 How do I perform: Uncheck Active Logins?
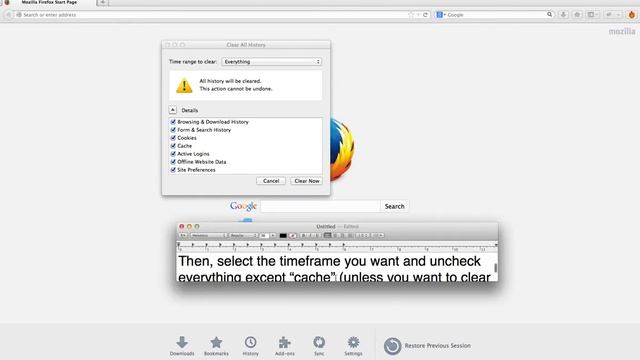coord(173,154)
